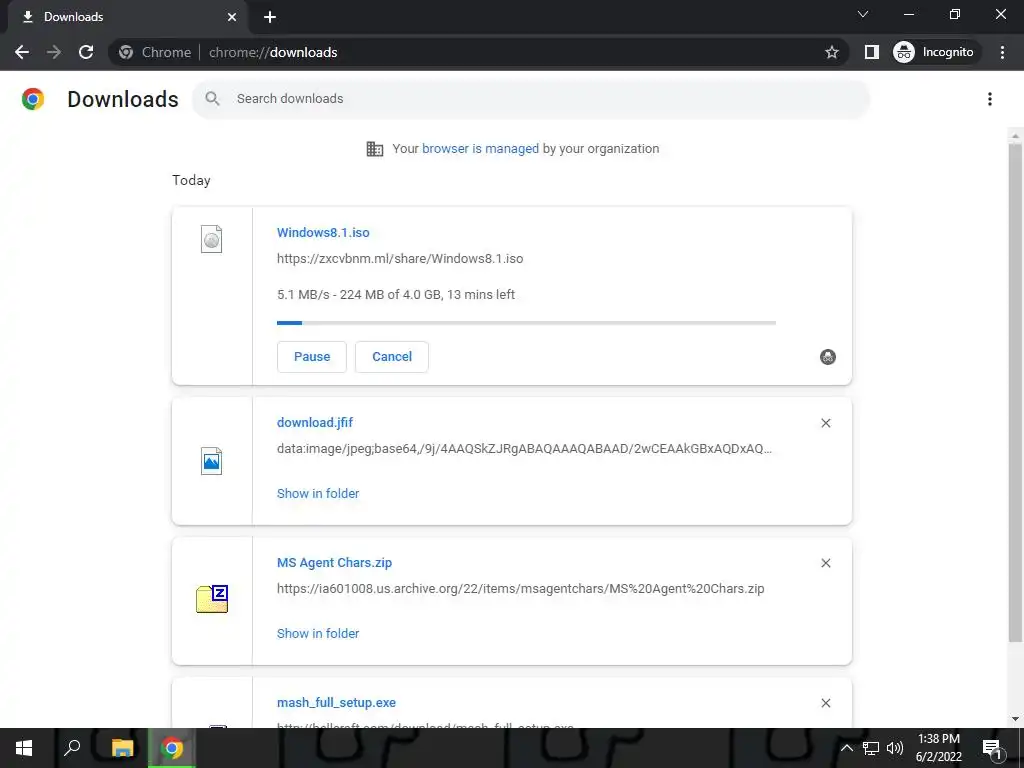Click the browser forward arrow
The height and width of the screenshot is (768, 1024).
point(54,52)
